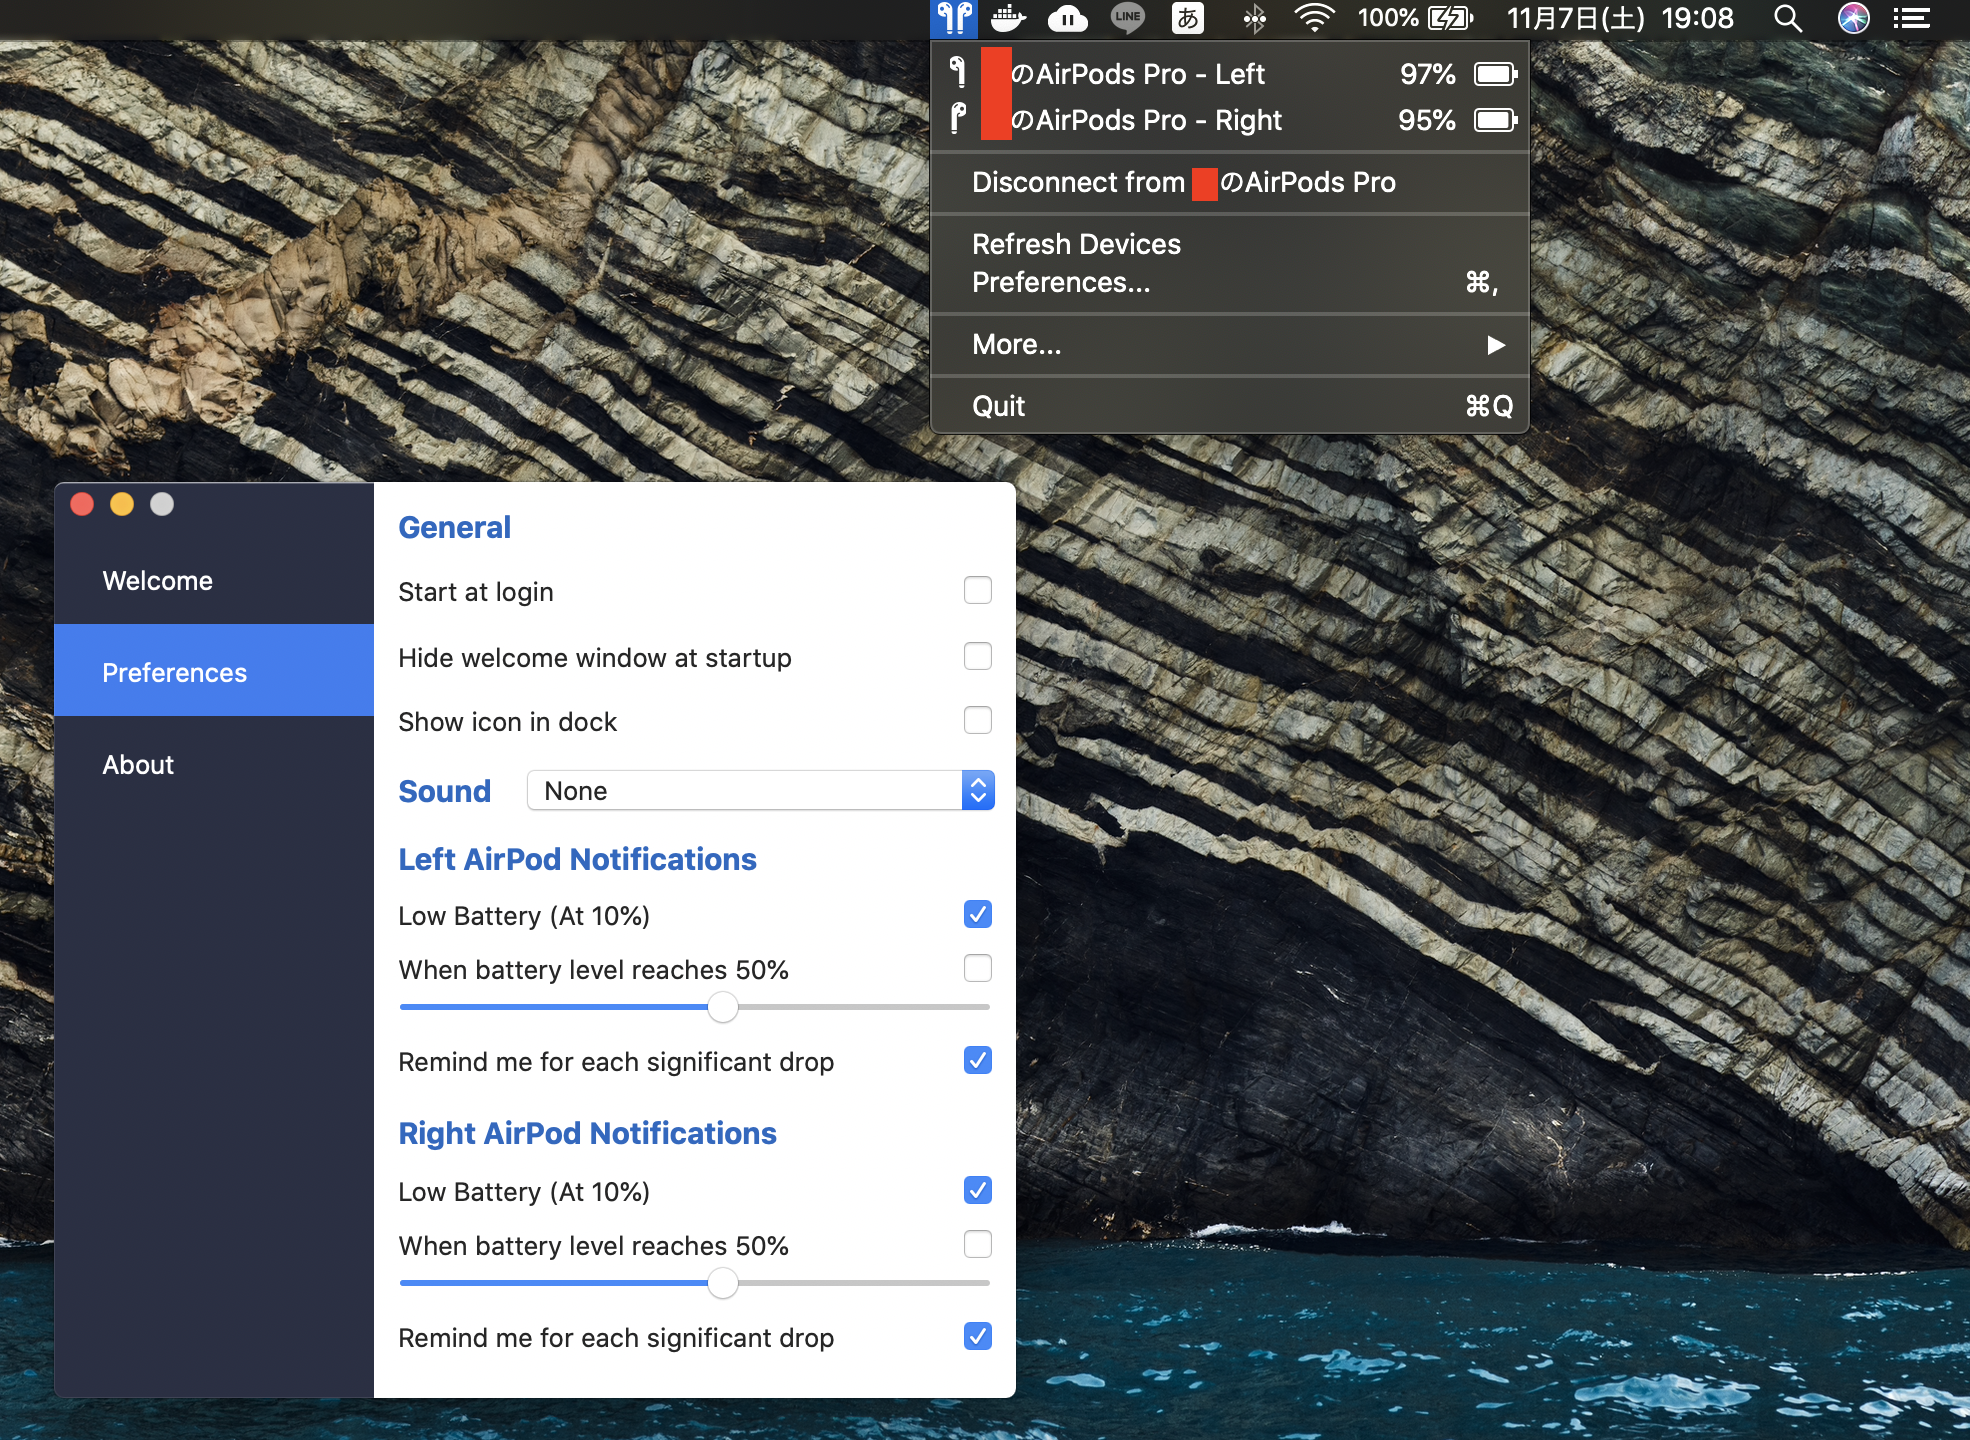Open Spotlight search magnifier icon
Viewport: 1970px width, 1440px height.
click(x=1787, y=18)
